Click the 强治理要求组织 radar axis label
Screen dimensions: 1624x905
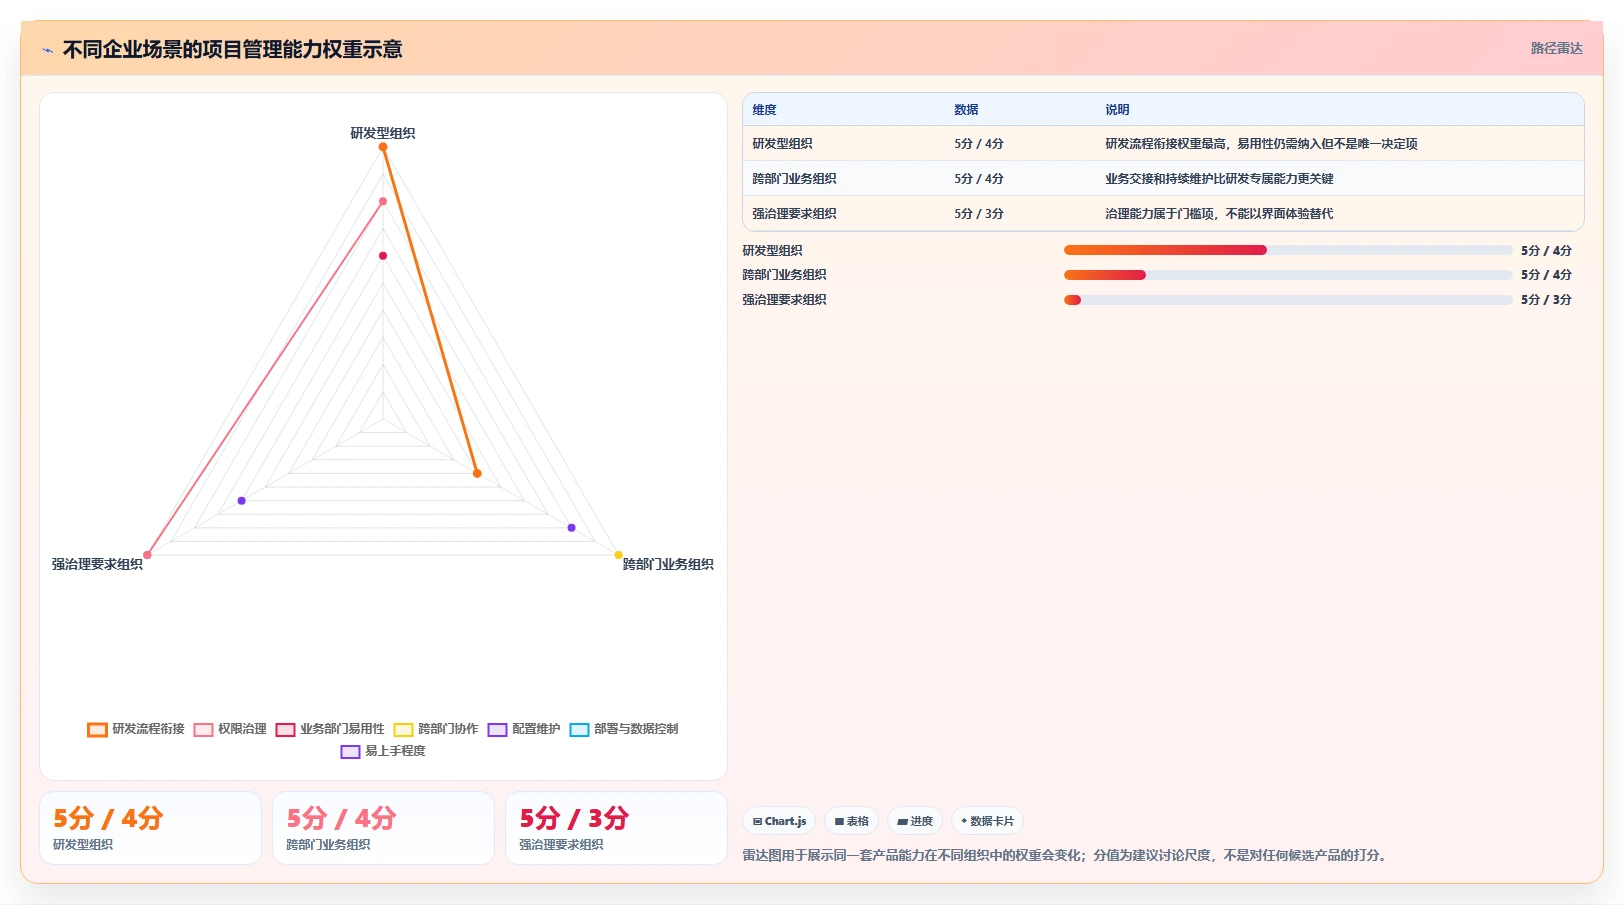[97, 564]
